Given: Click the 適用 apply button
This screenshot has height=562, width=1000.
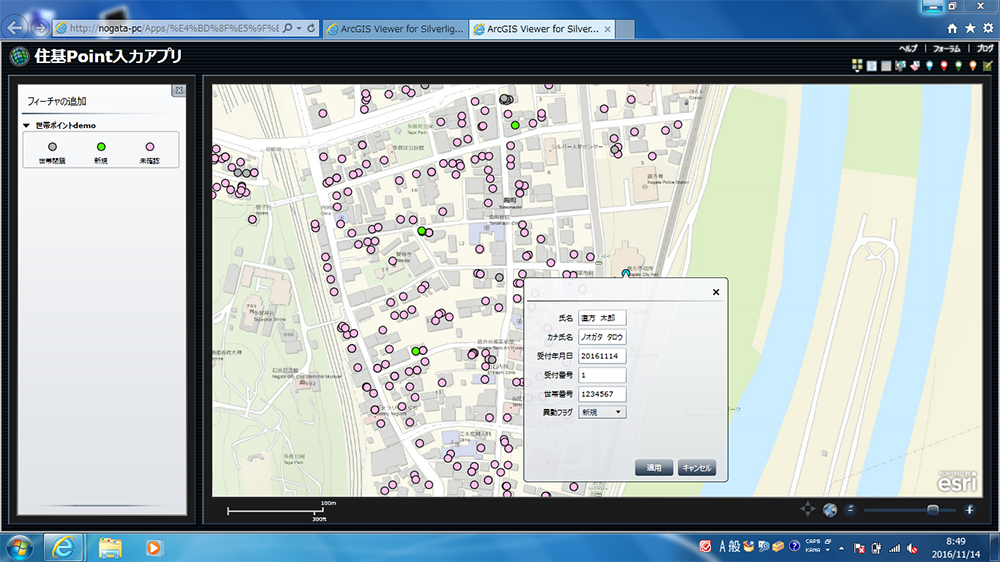Looking at the screenshot, I should tap(653, 468).
